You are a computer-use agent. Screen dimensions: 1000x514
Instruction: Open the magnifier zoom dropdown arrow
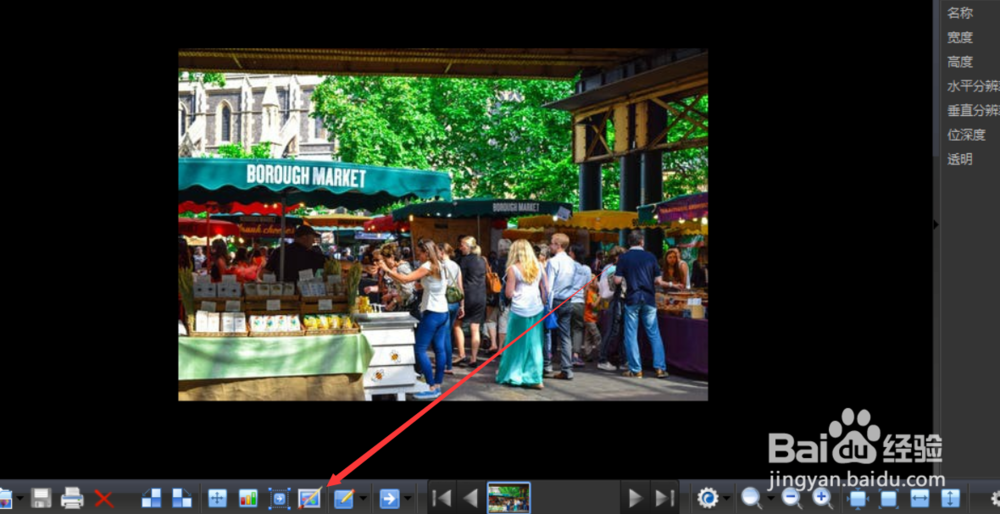coord(770,498)
